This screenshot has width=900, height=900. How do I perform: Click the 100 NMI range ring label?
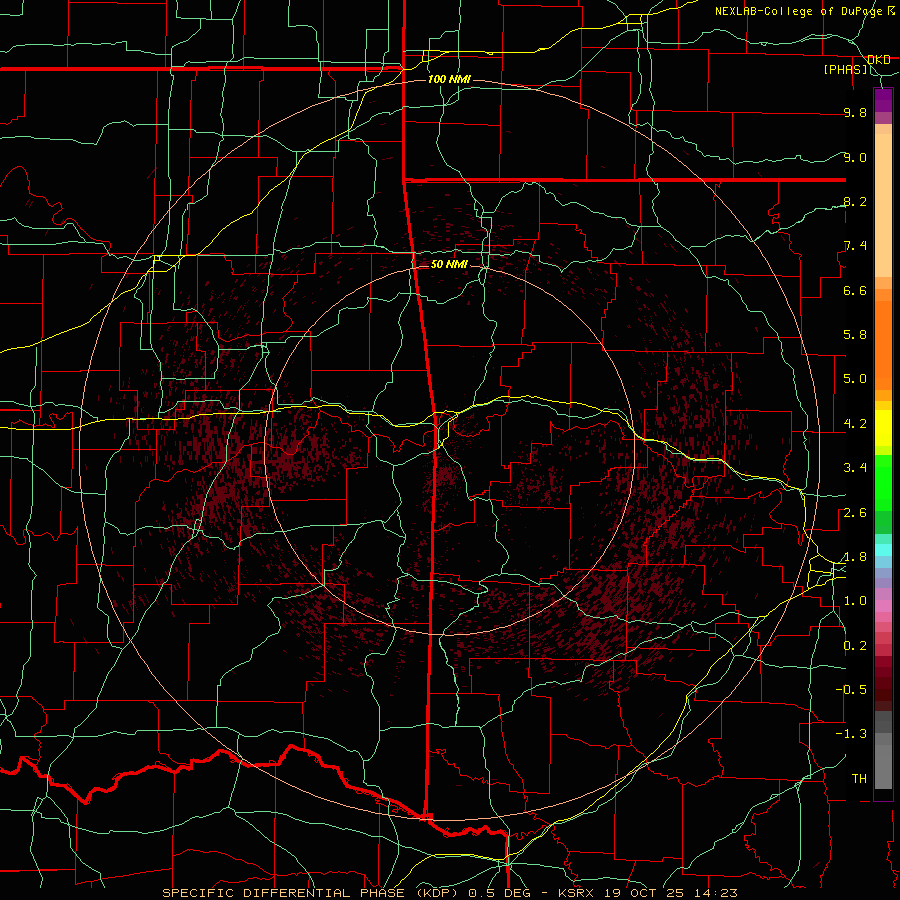tap(449, 79)
